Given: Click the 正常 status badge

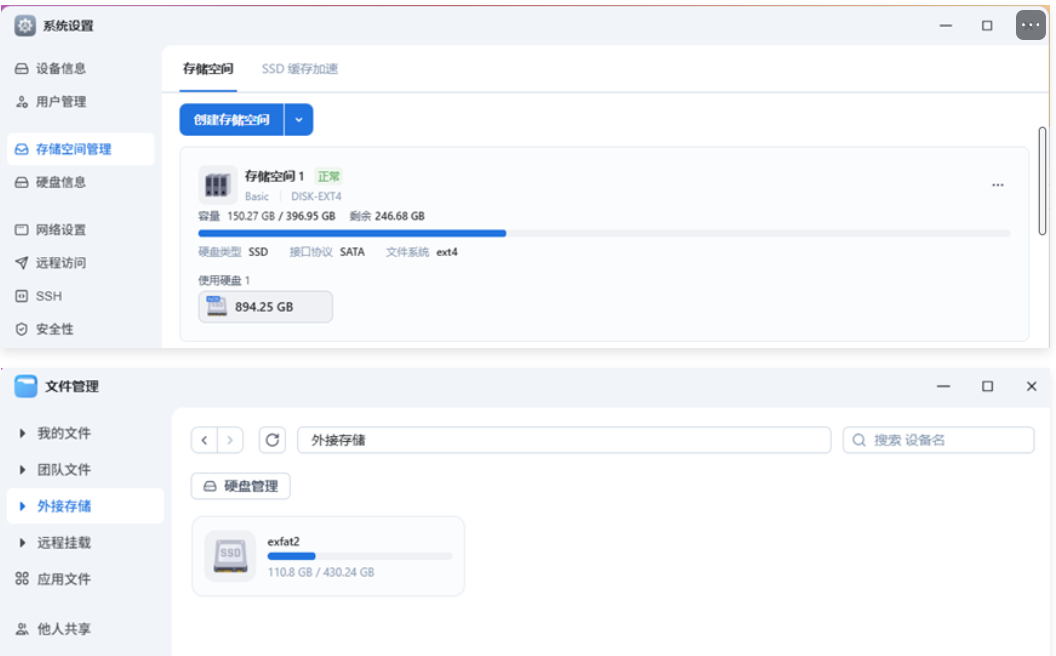Looking at the screenshot, I should [x=329, y=176].
